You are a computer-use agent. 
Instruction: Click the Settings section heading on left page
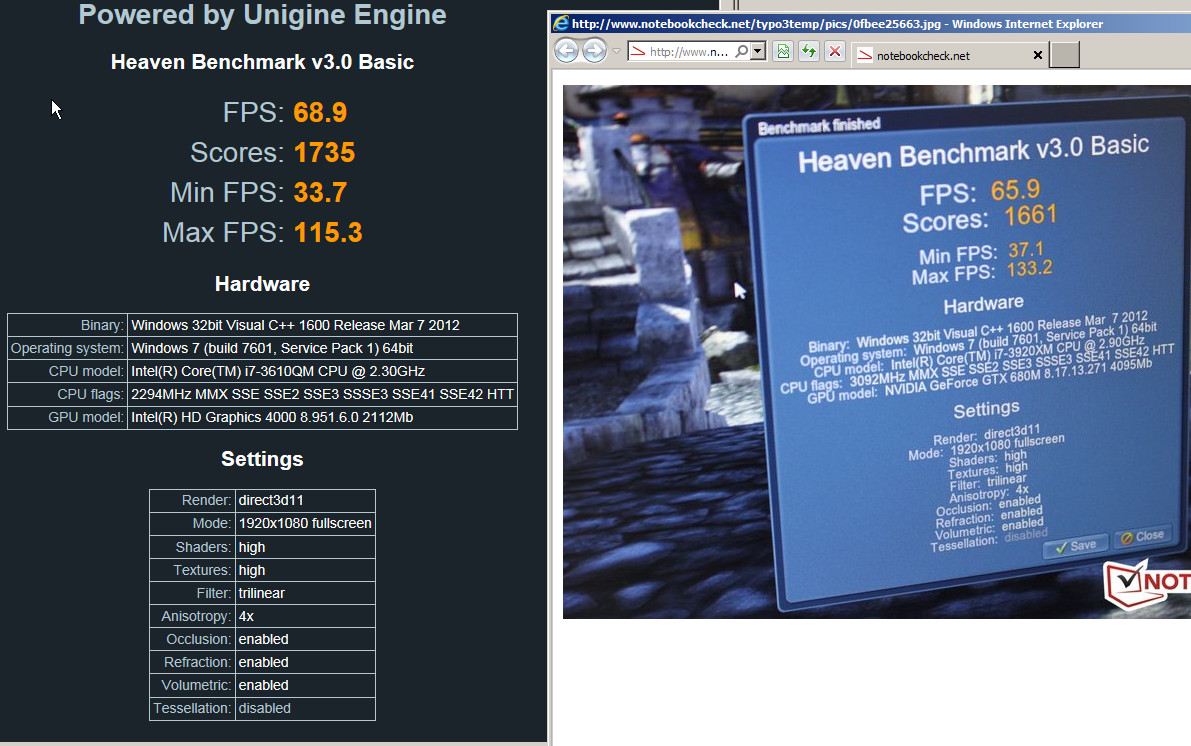tap(262, 459)
